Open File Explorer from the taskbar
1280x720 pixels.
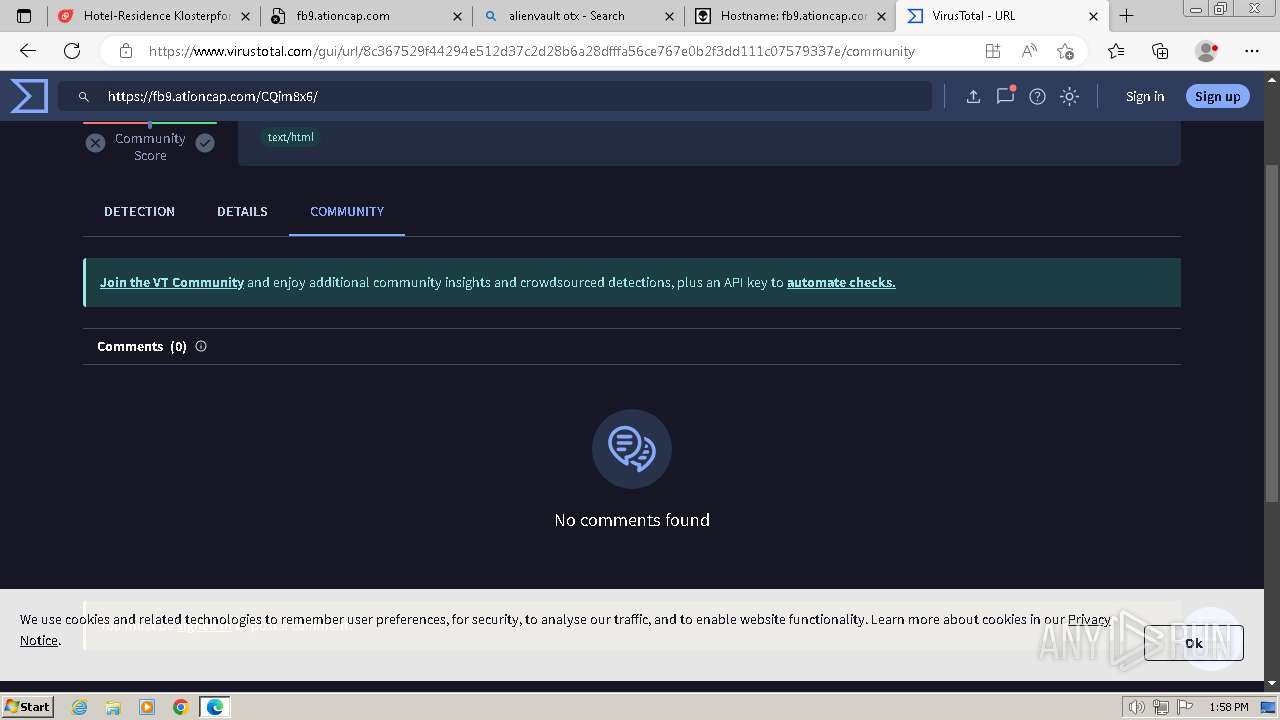(x=113, y=707)
